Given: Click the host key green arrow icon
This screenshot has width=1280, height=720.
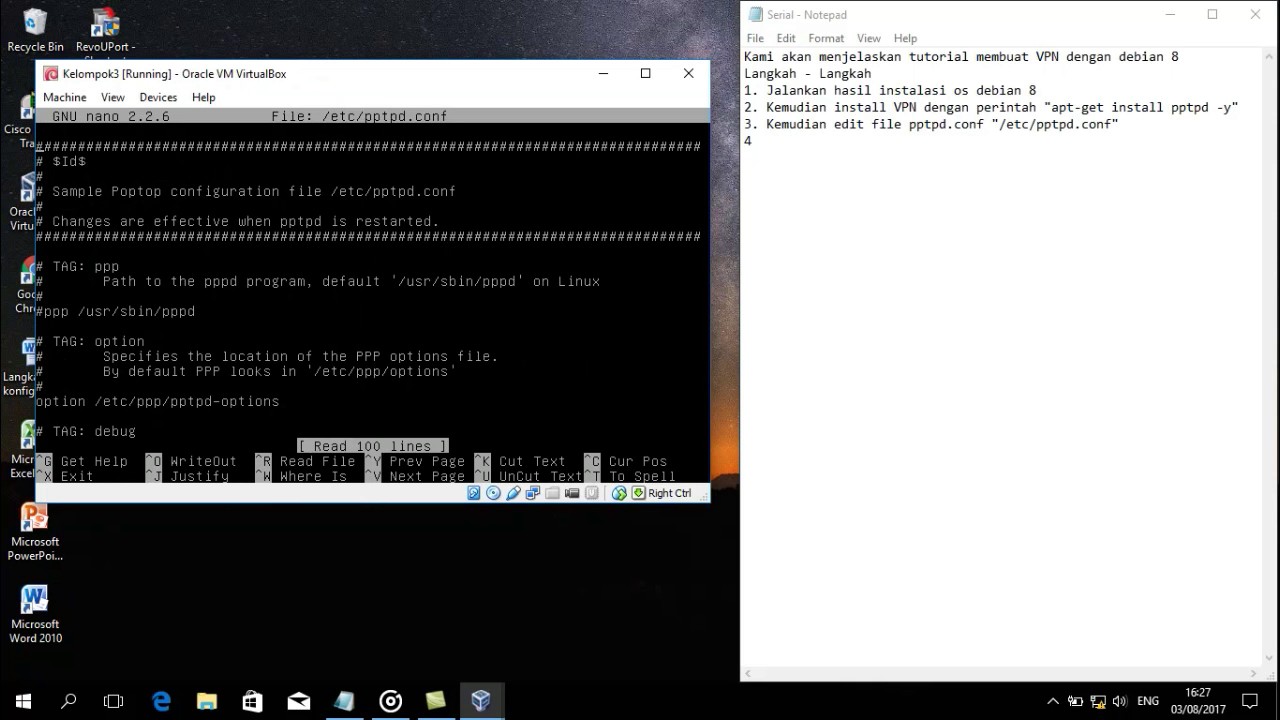Looking at the screenshot, I should [x=638, y=493].
